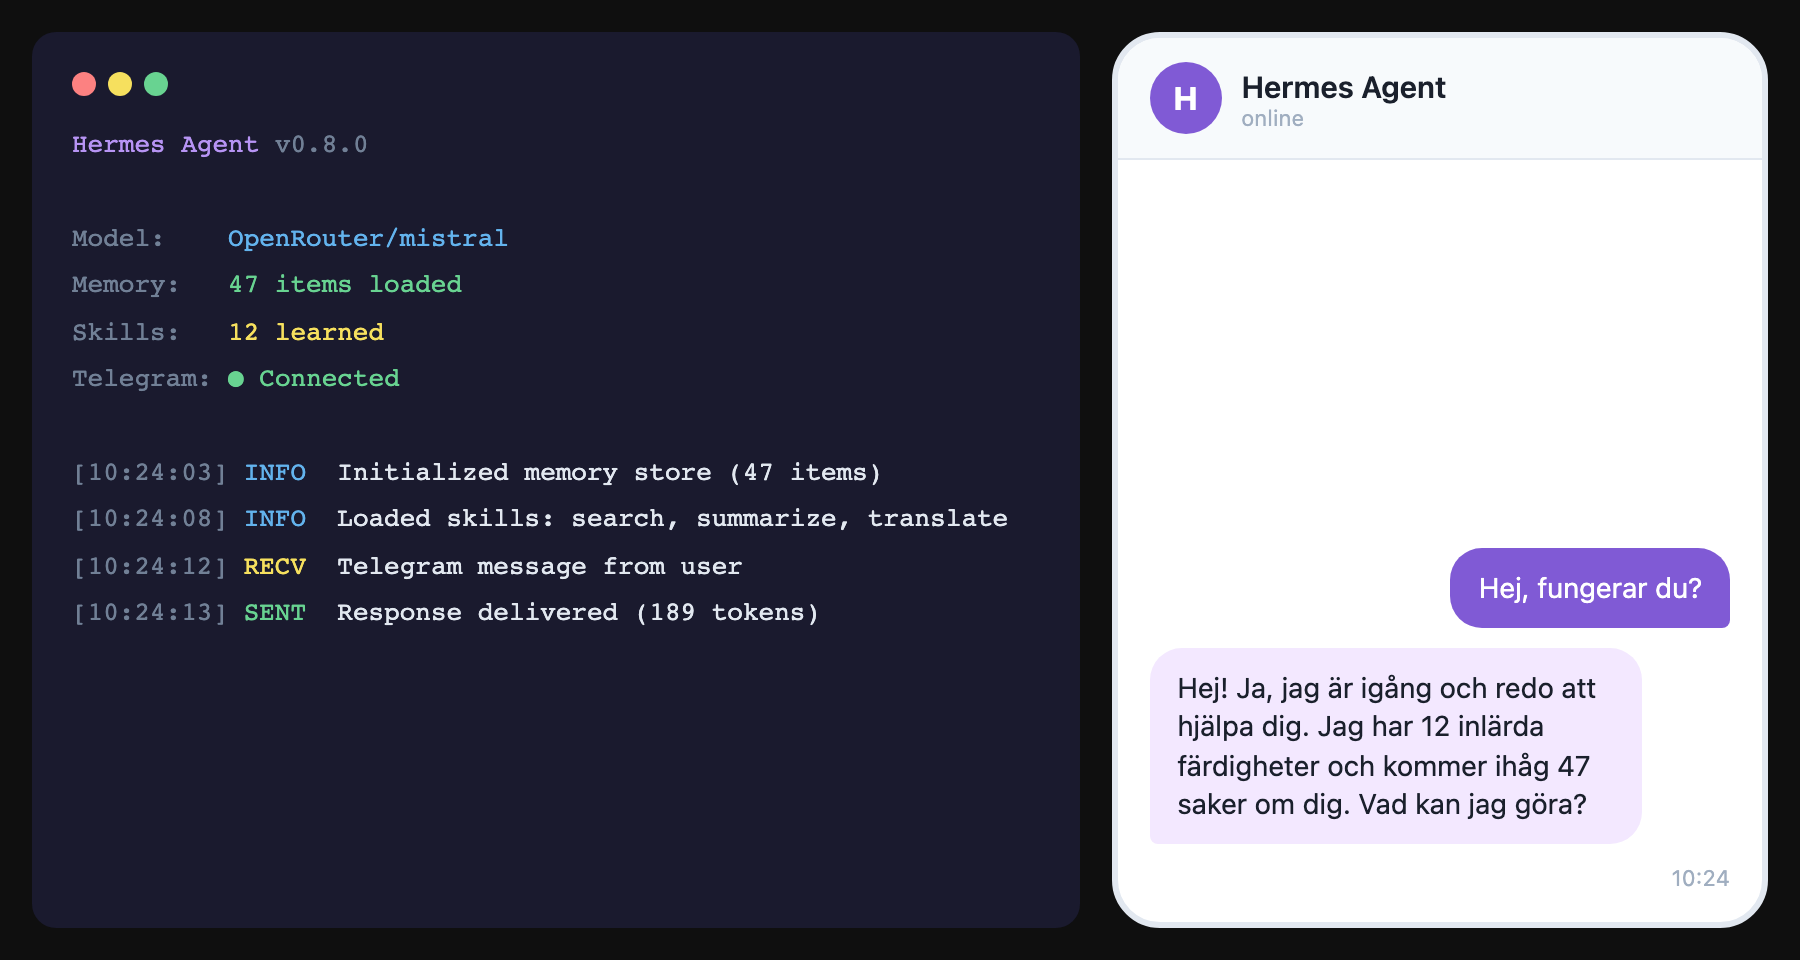Click the green Connected status dot

tap(235, 378)
